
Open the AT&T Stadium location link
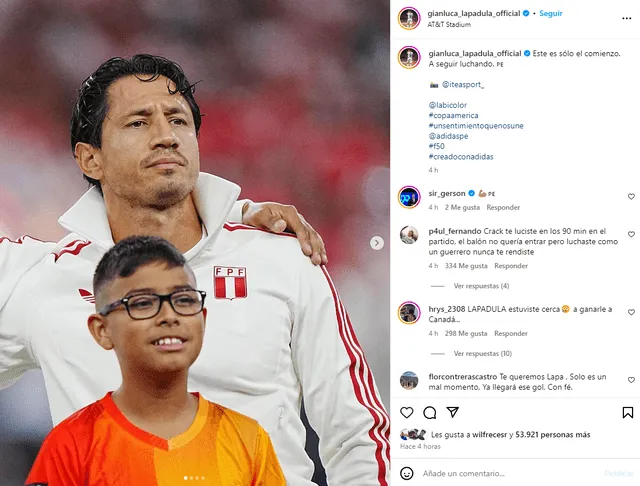pos(449,24)
